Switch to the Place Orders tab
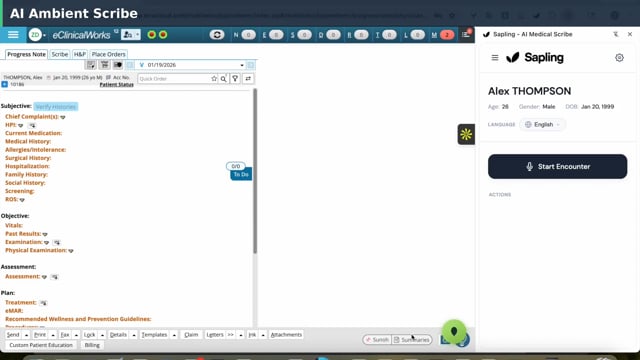This screenshot has width=640, height=360. click(109, 54)
